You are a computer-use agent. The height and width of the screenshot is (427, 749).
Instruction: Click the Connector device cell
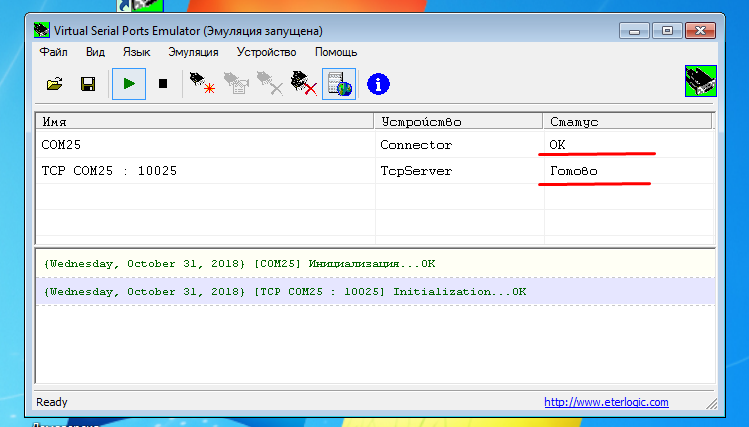[x=416, y=145]
